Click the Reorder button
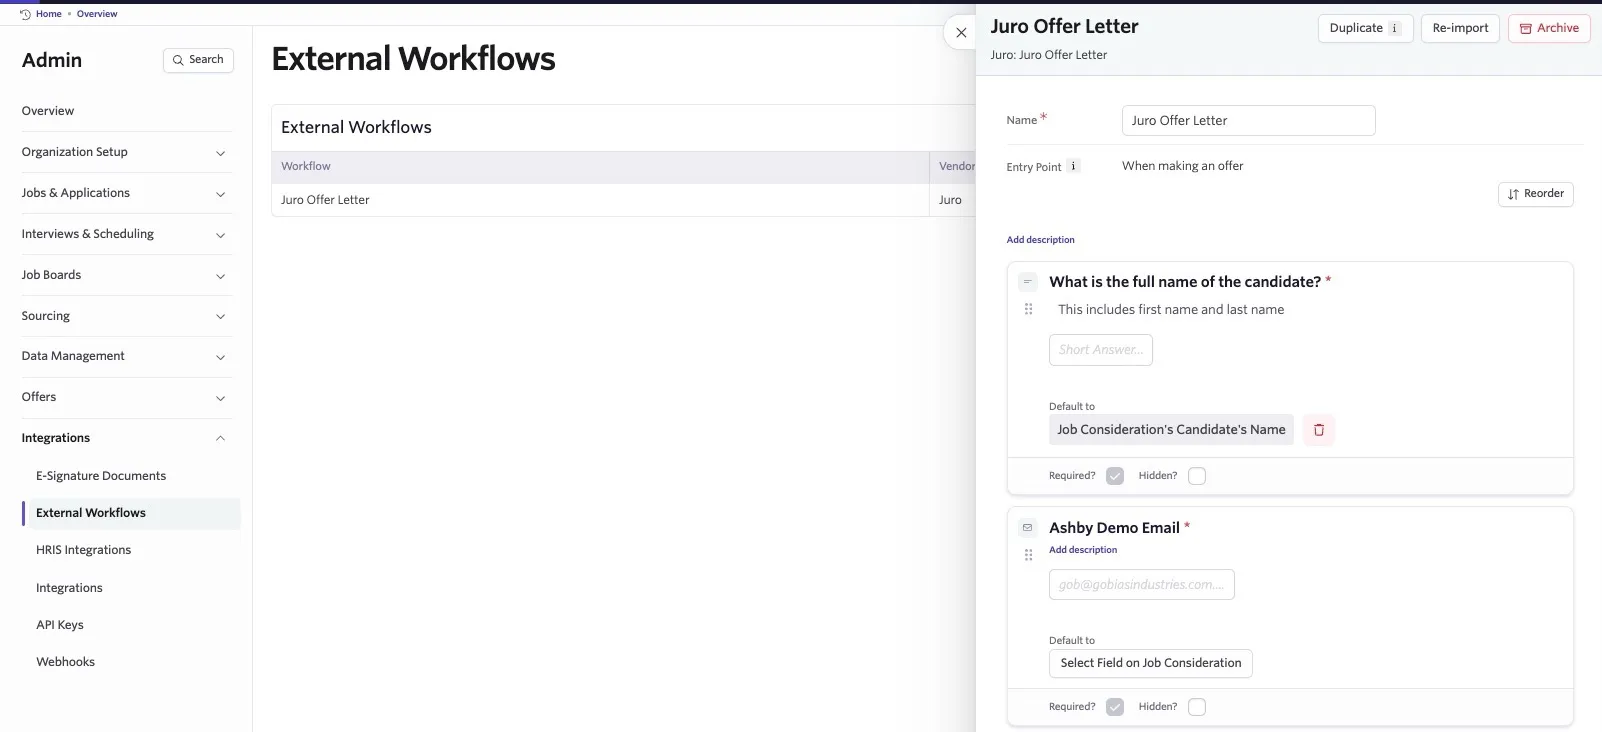 (1536, 194)
